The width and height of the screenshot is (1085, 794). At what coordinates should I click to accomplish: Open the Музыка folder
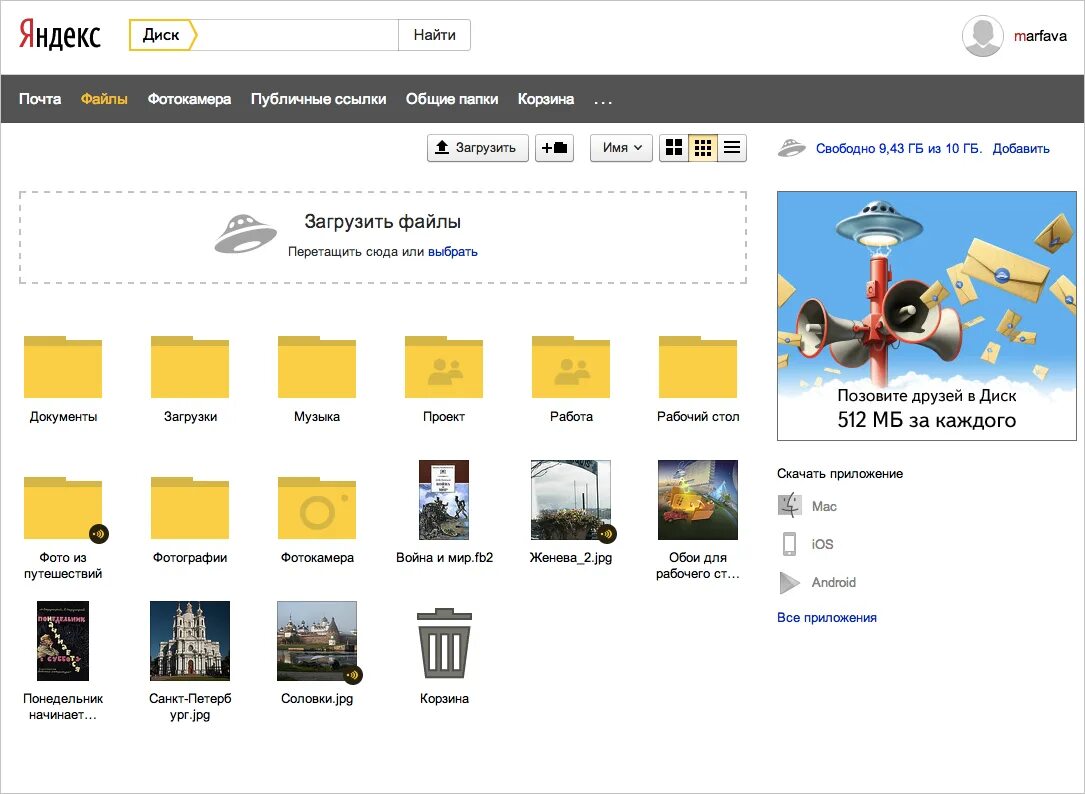click(317, 367)
